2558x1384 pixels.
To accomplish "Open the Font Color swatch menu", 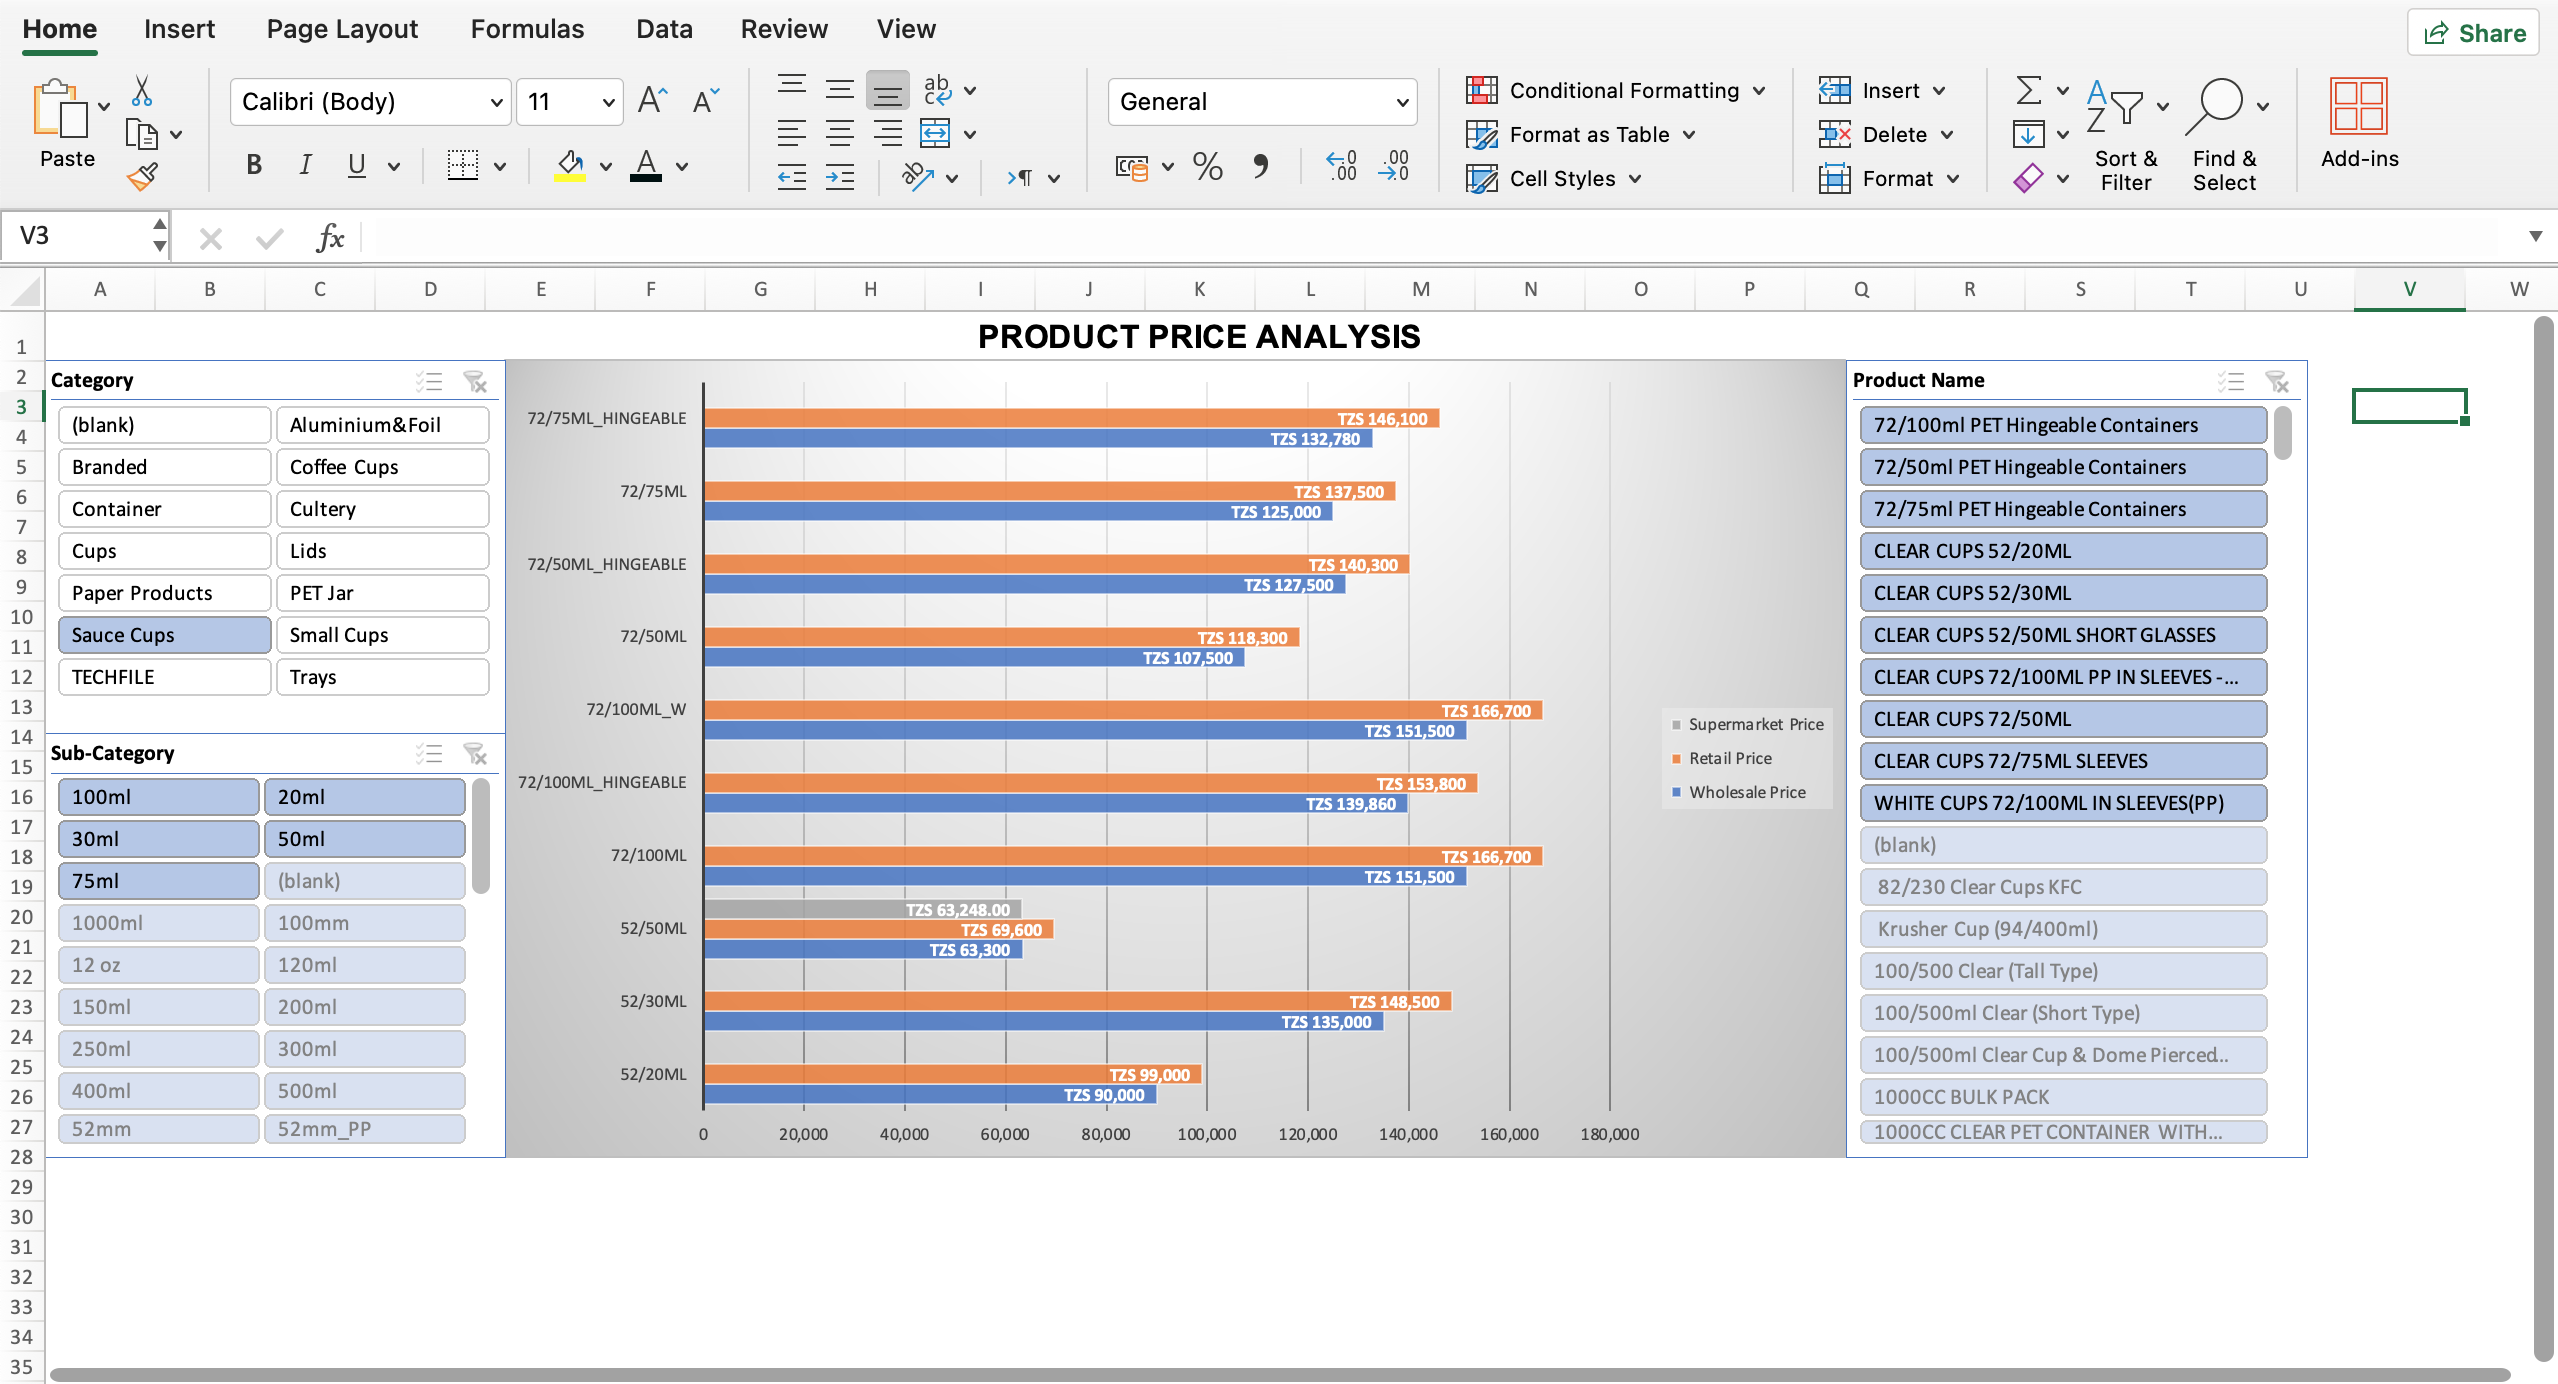I will (683, 165).
